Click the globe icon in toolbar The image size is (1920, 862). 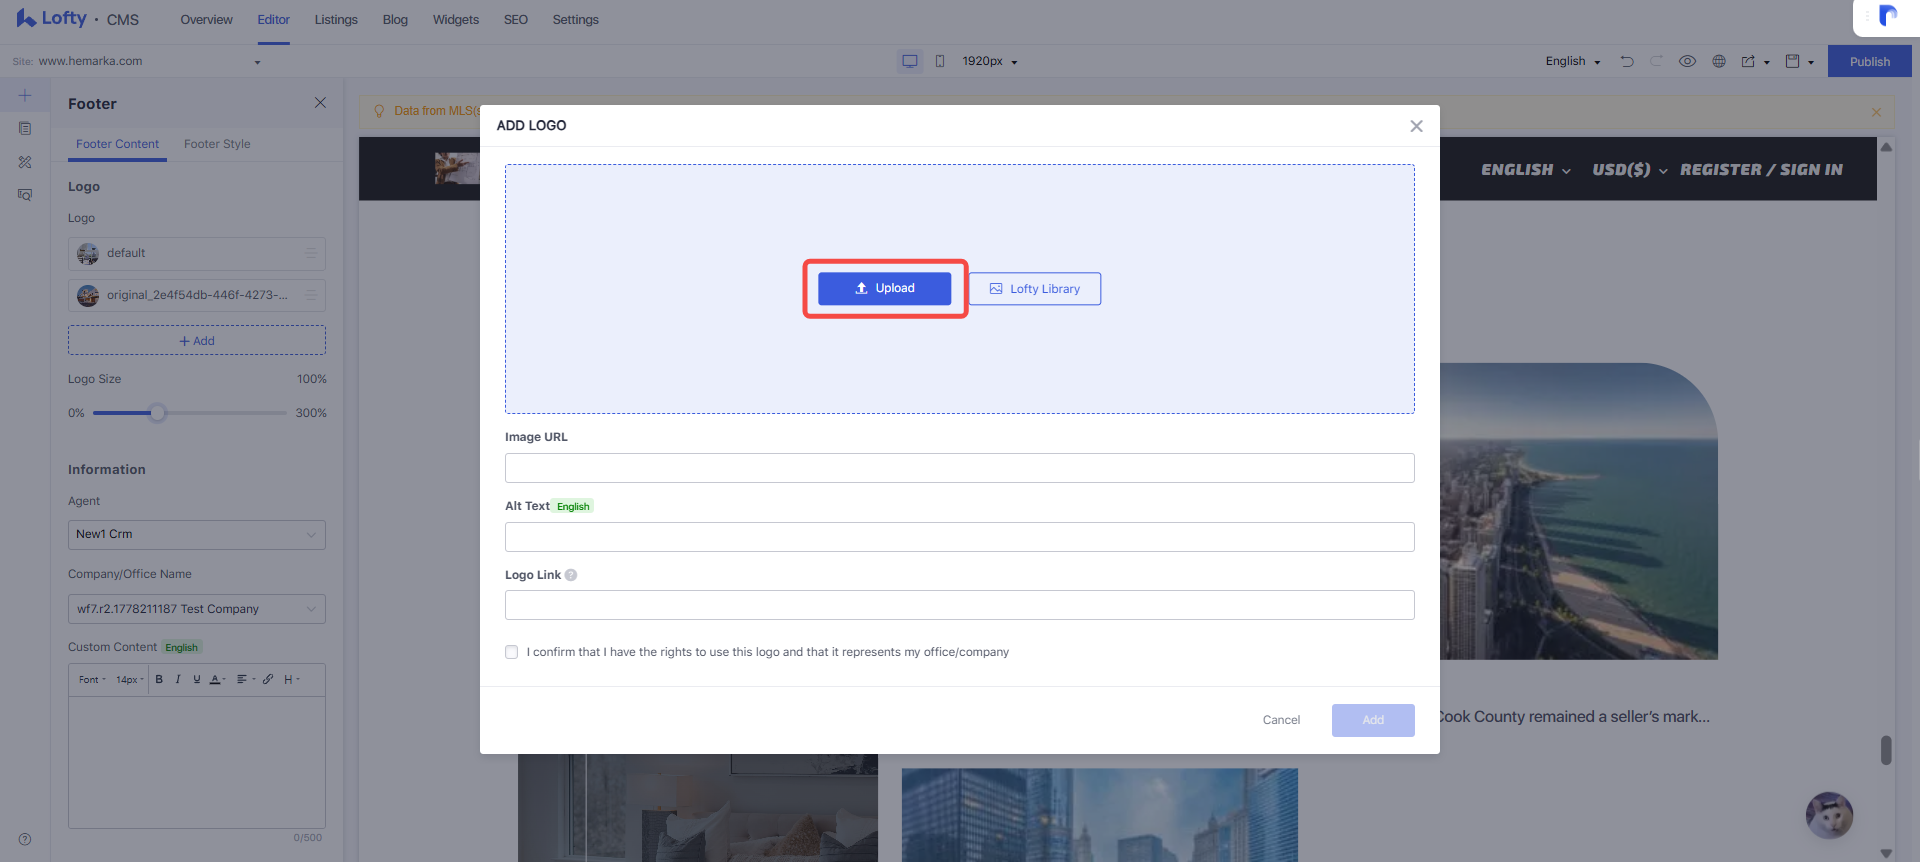(x=1719, y=61)
